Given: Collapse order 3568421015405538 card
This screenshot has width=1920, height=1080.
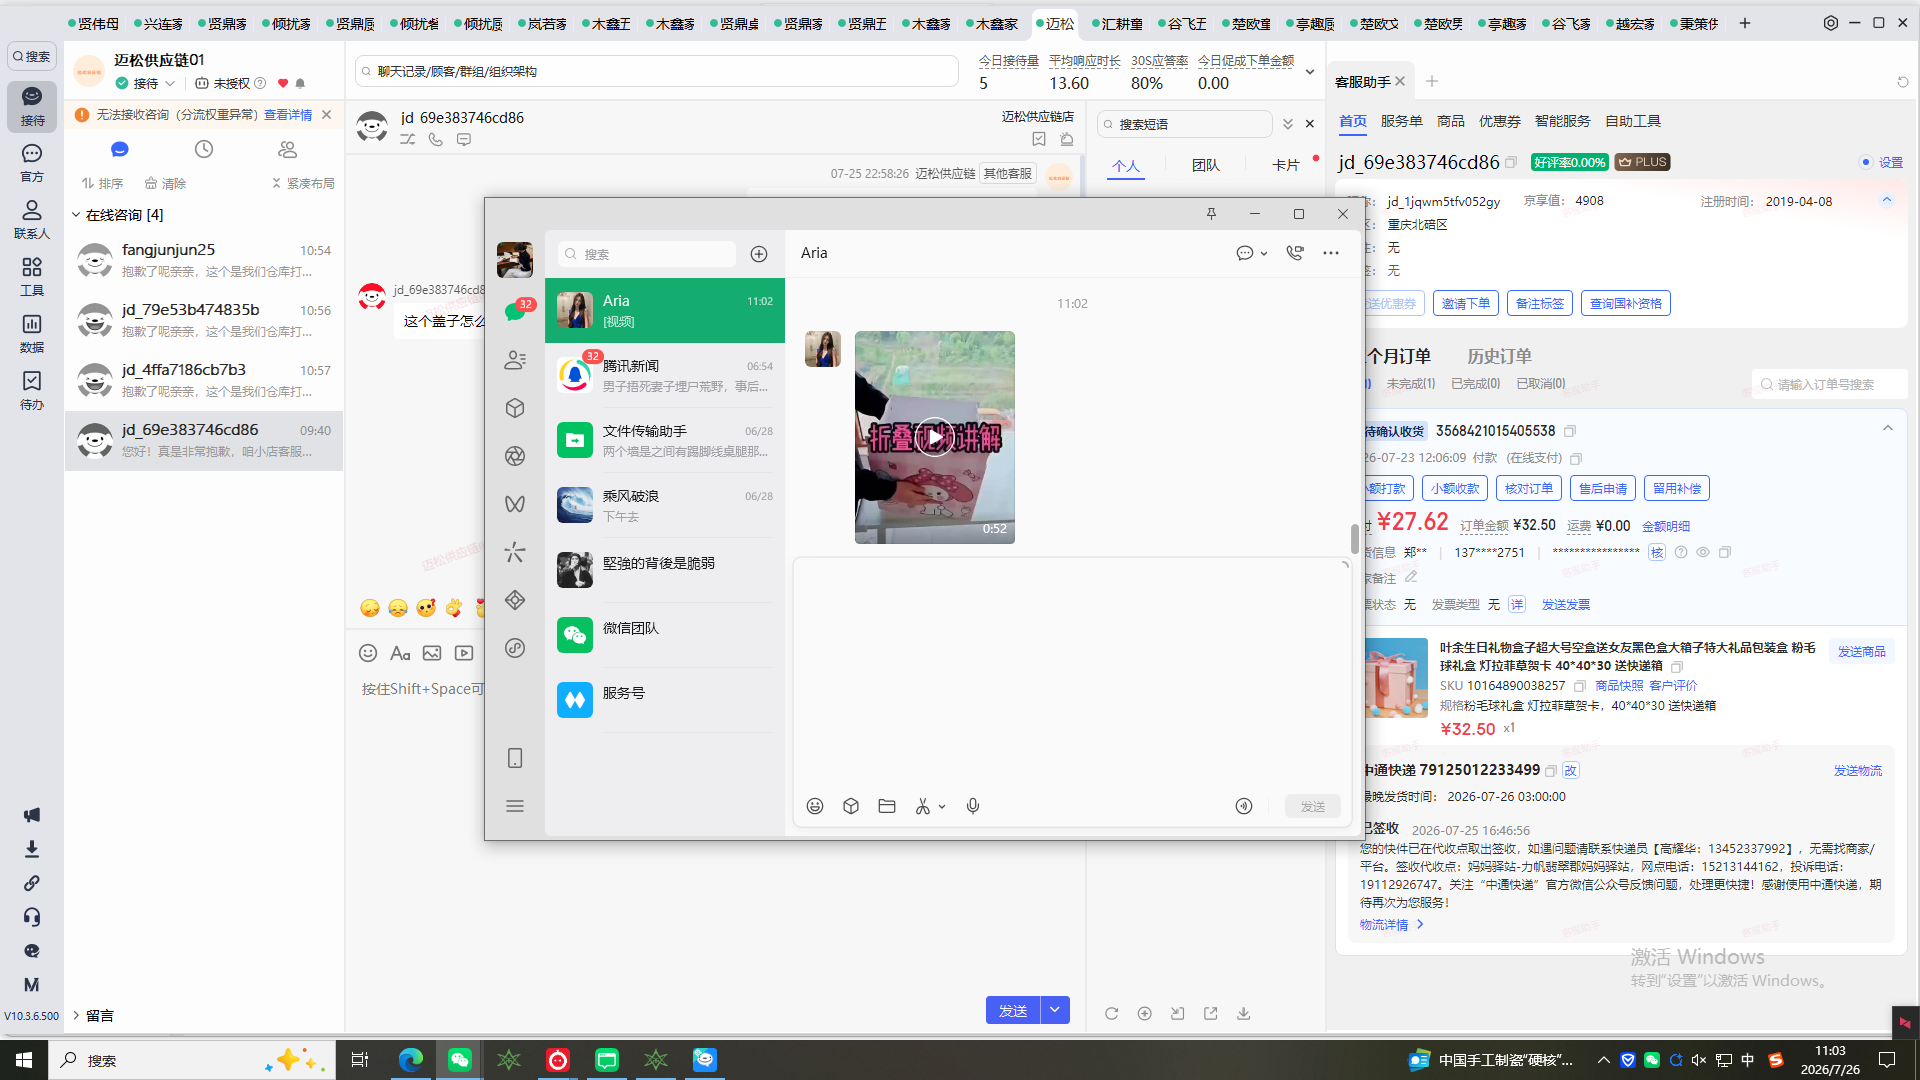Looking at the screenshot, I should 1888,429.
